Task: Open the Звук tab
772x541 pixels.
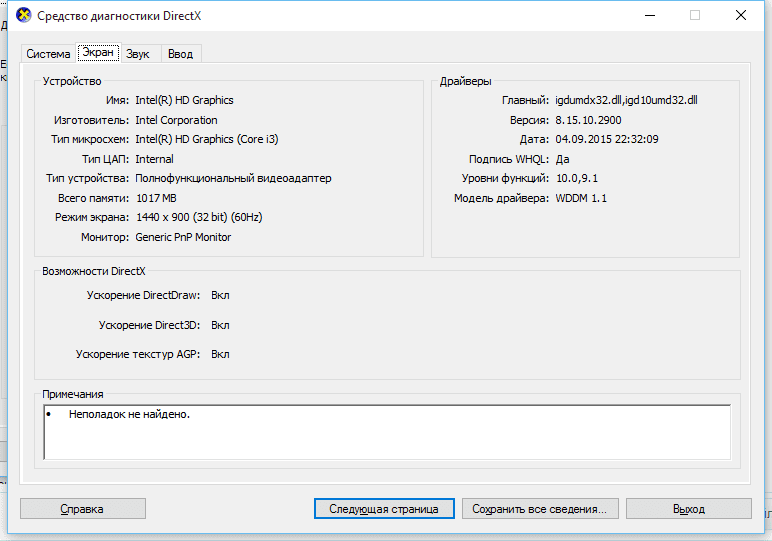Action: coord(137,54)
